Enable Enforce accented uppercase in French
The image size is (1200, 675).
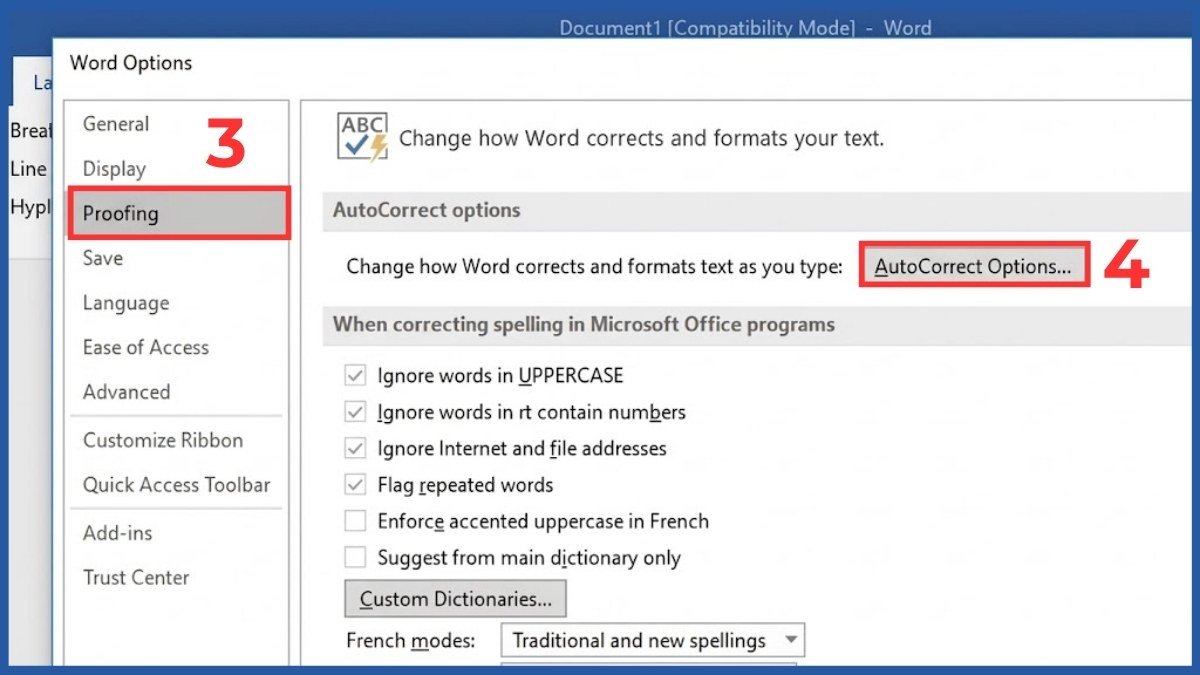tap(355, 521)
